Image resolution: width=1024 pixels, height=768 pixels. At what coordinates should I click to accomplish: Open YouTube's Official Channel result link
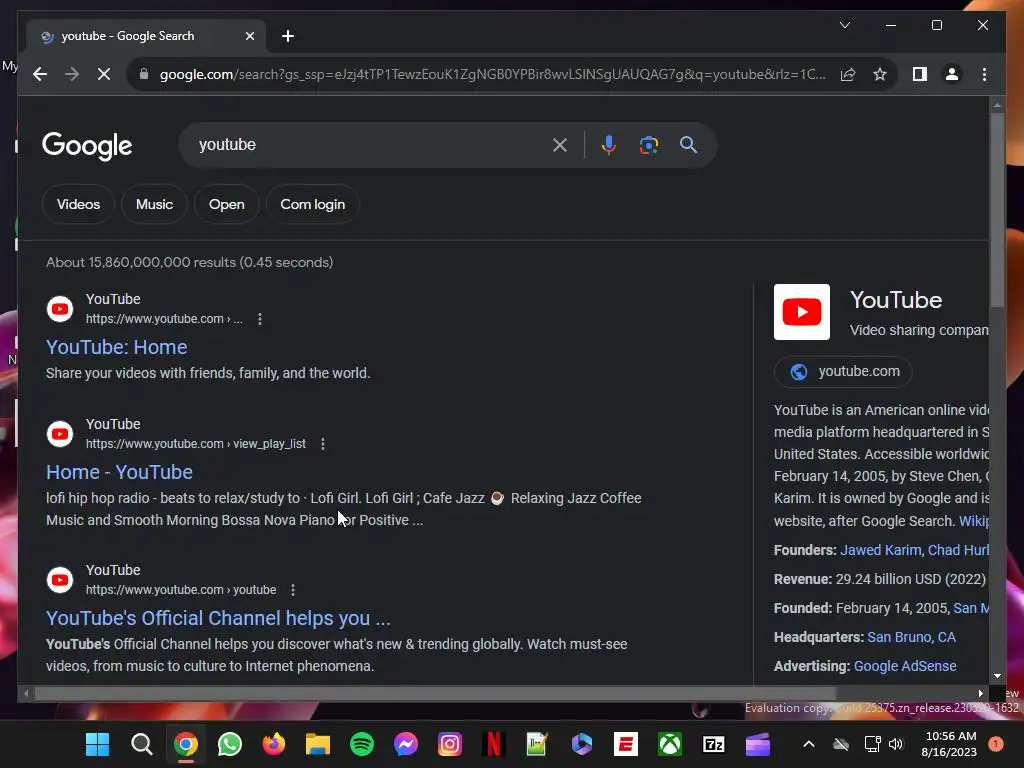218,618
